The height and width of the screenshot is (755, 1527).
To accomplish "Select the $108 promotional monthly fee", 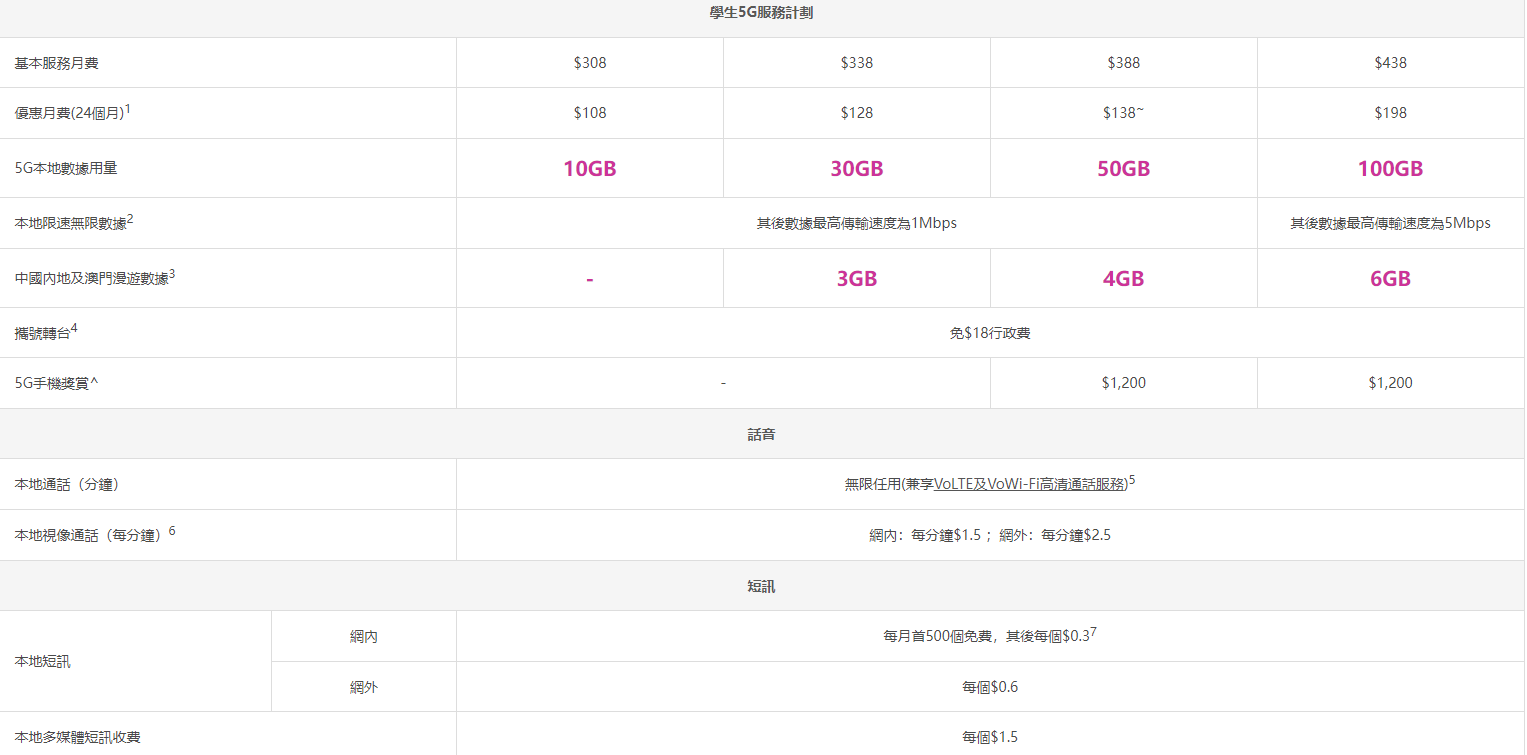I will click(x=590, y=113).
